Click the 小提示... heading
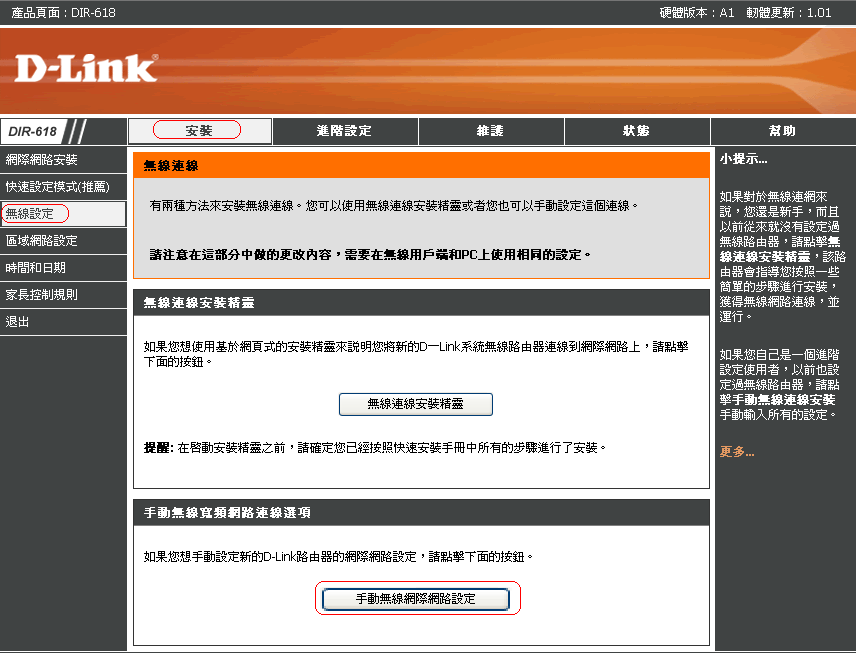This screenshot has width=856, height=653. tap(744, 159)
